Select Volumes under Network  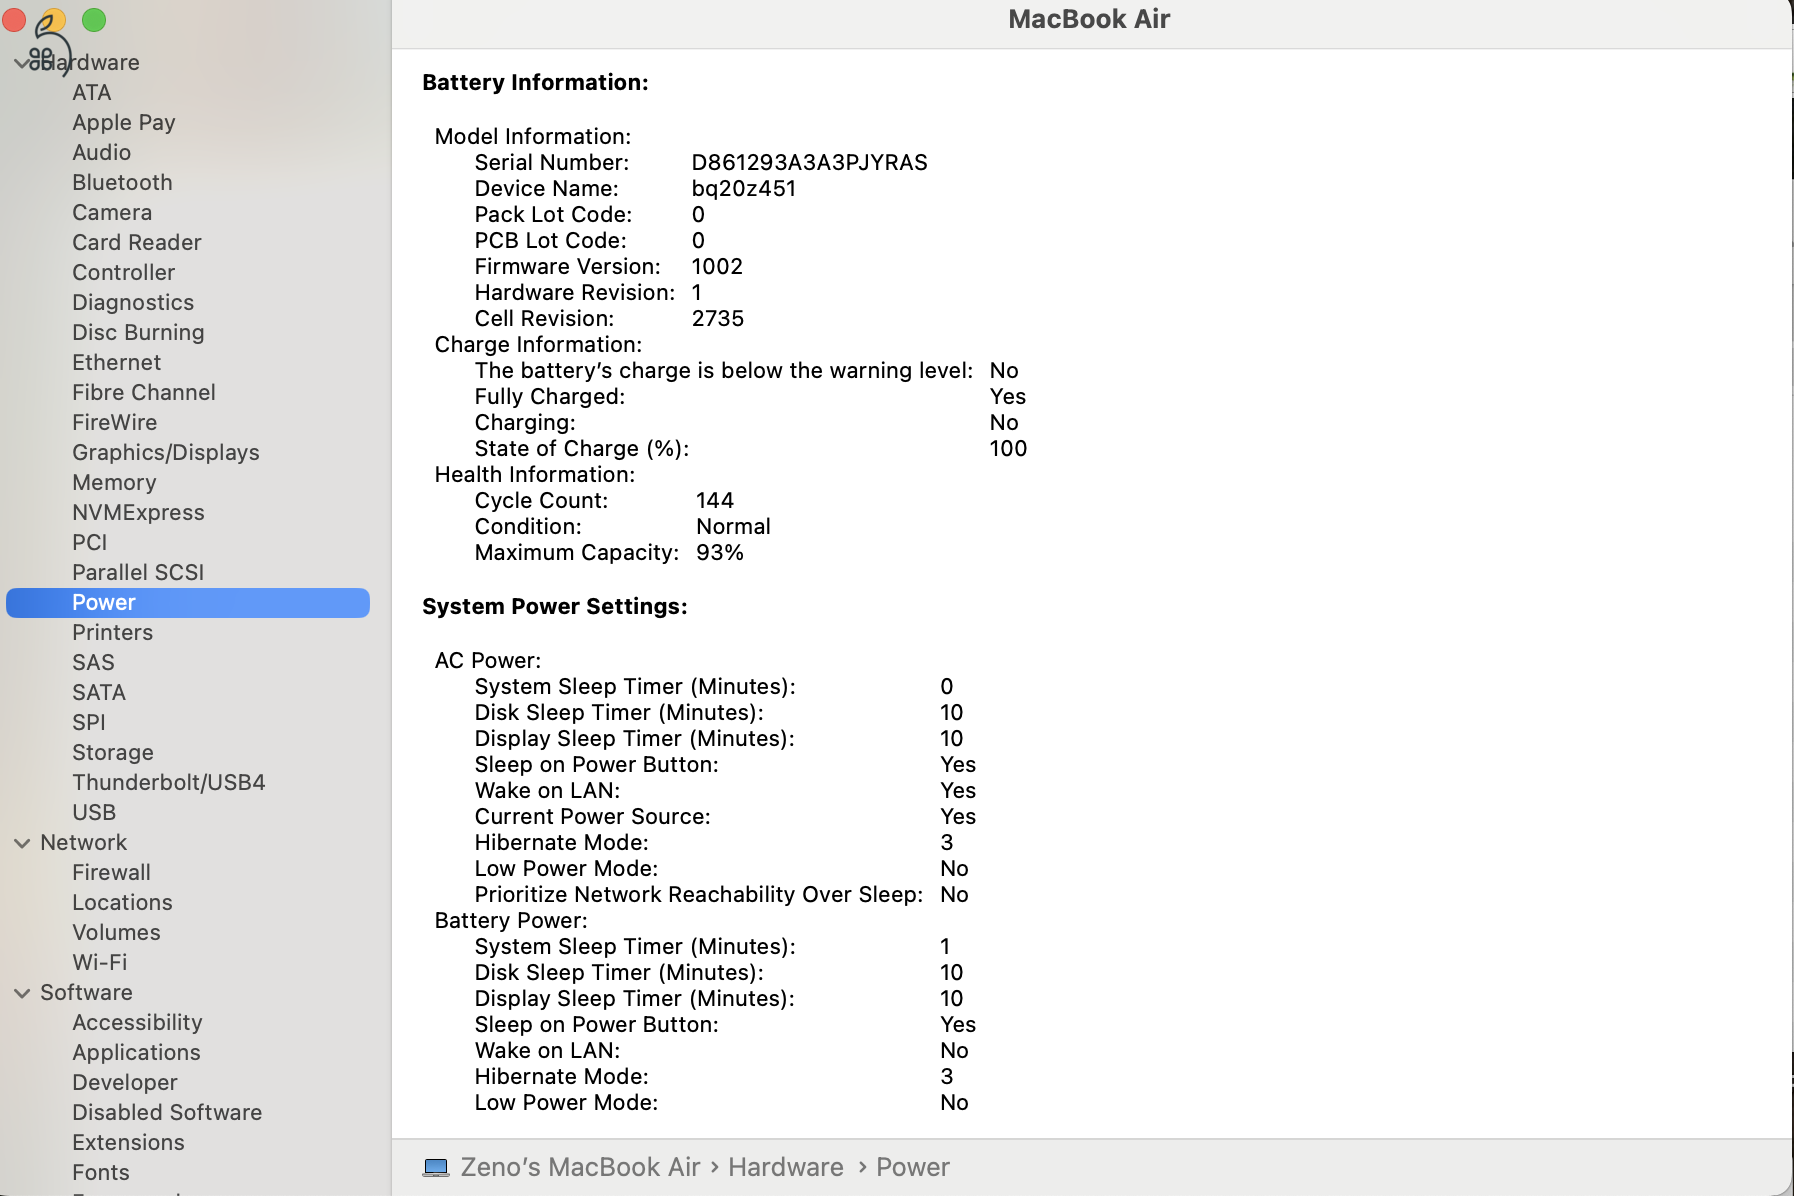(116, 932)
